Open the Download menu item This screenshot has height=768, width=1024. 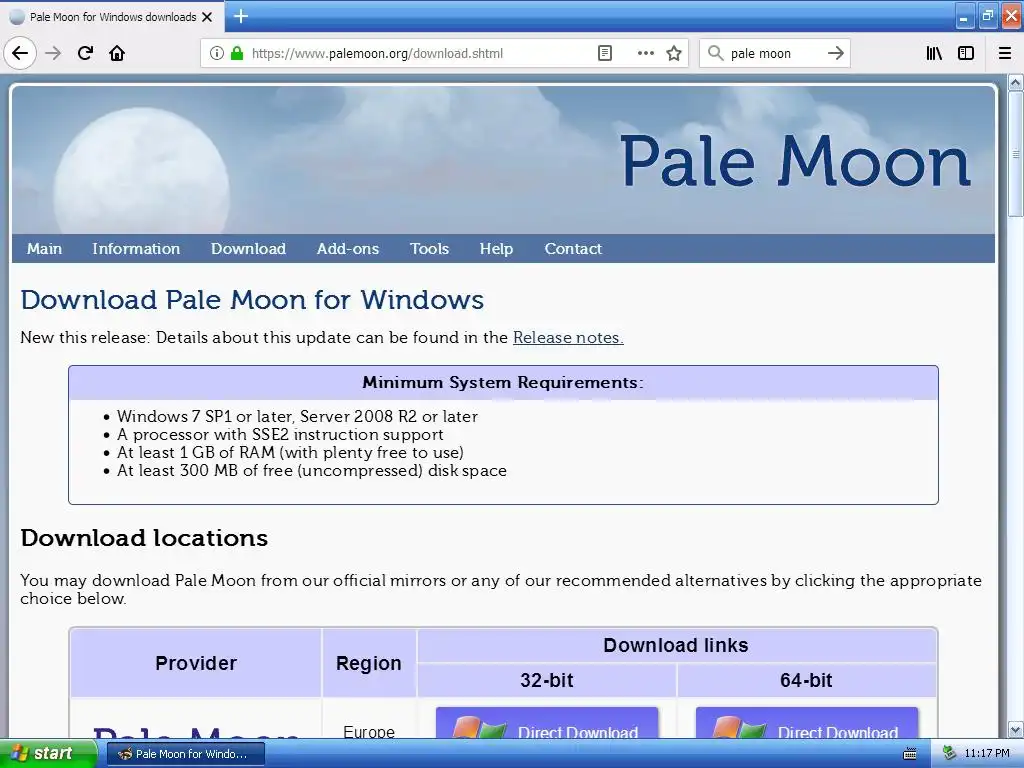click(248, 249)
